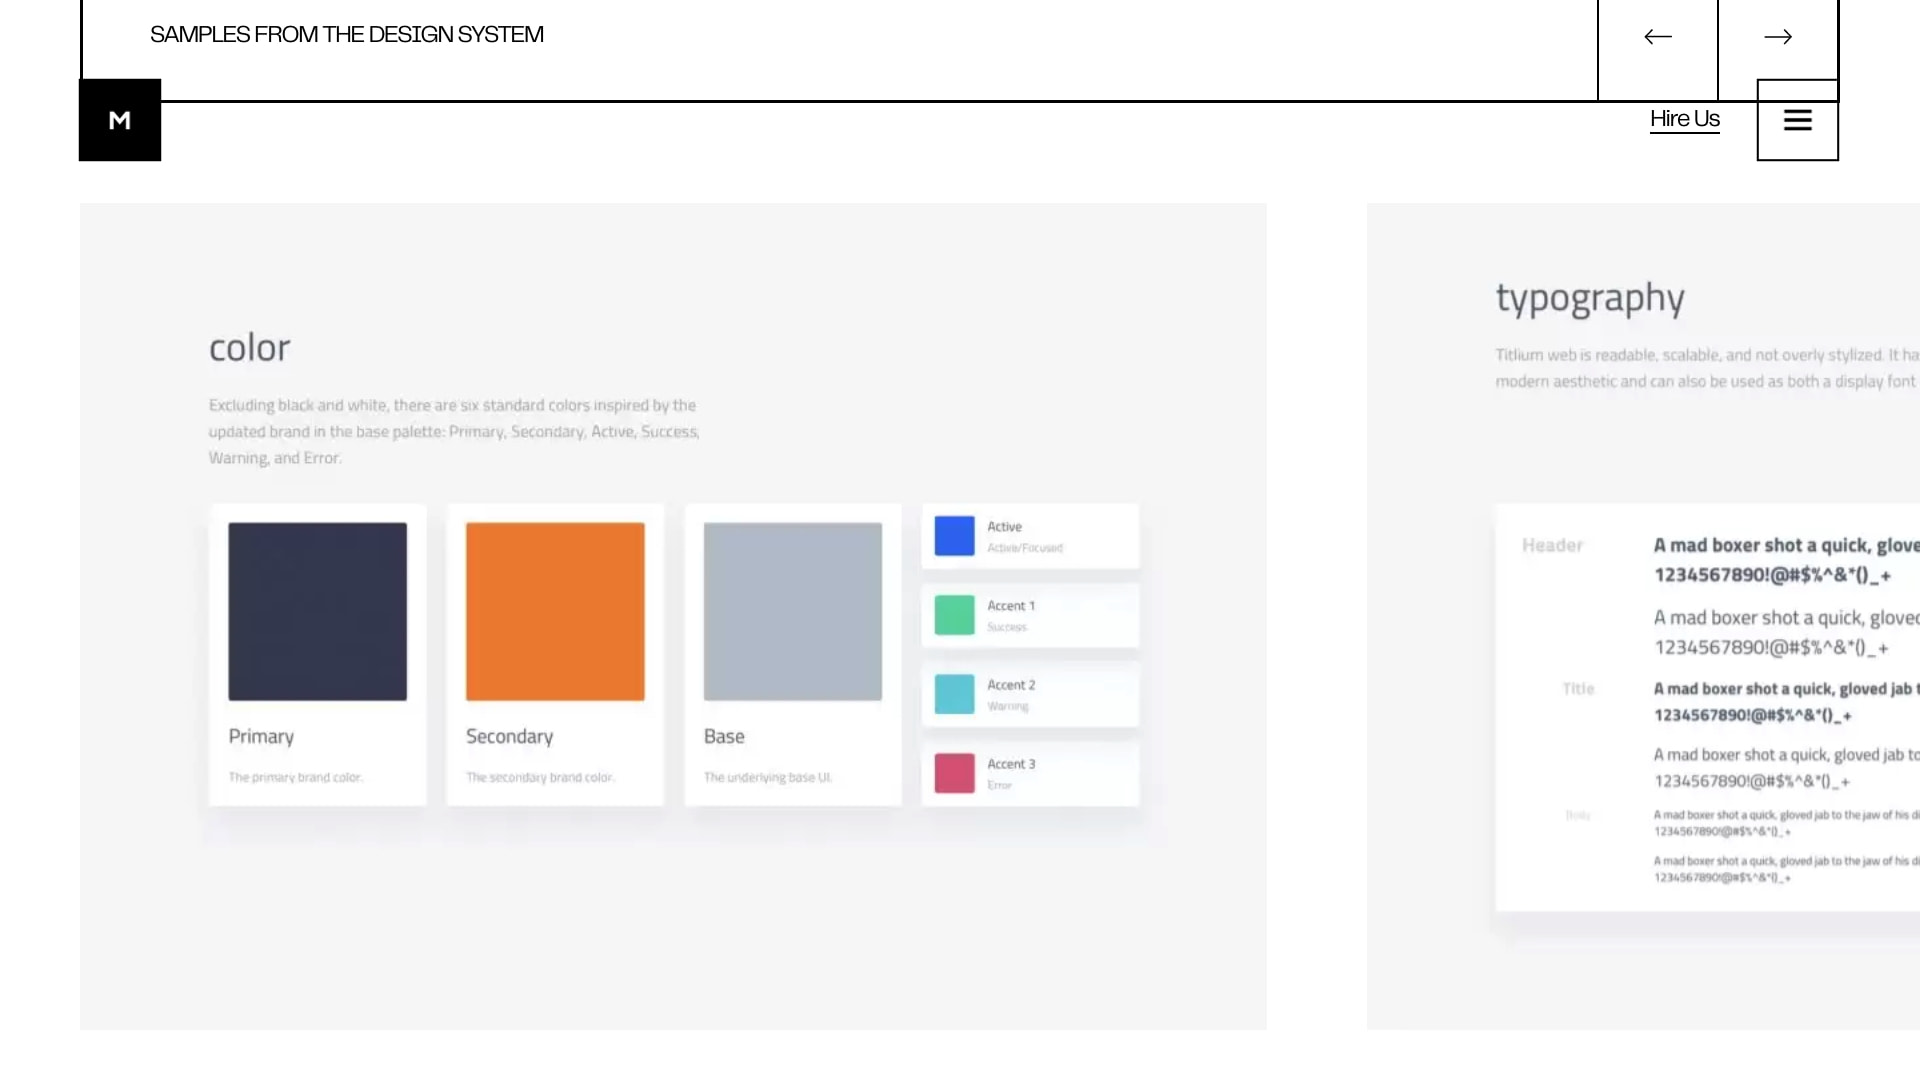This screenshot has width=1920, height=1080.
Task: Click the 'SAMPLES FROM THE DESIGN SYSTEM' heading
Action: (347, 35)
